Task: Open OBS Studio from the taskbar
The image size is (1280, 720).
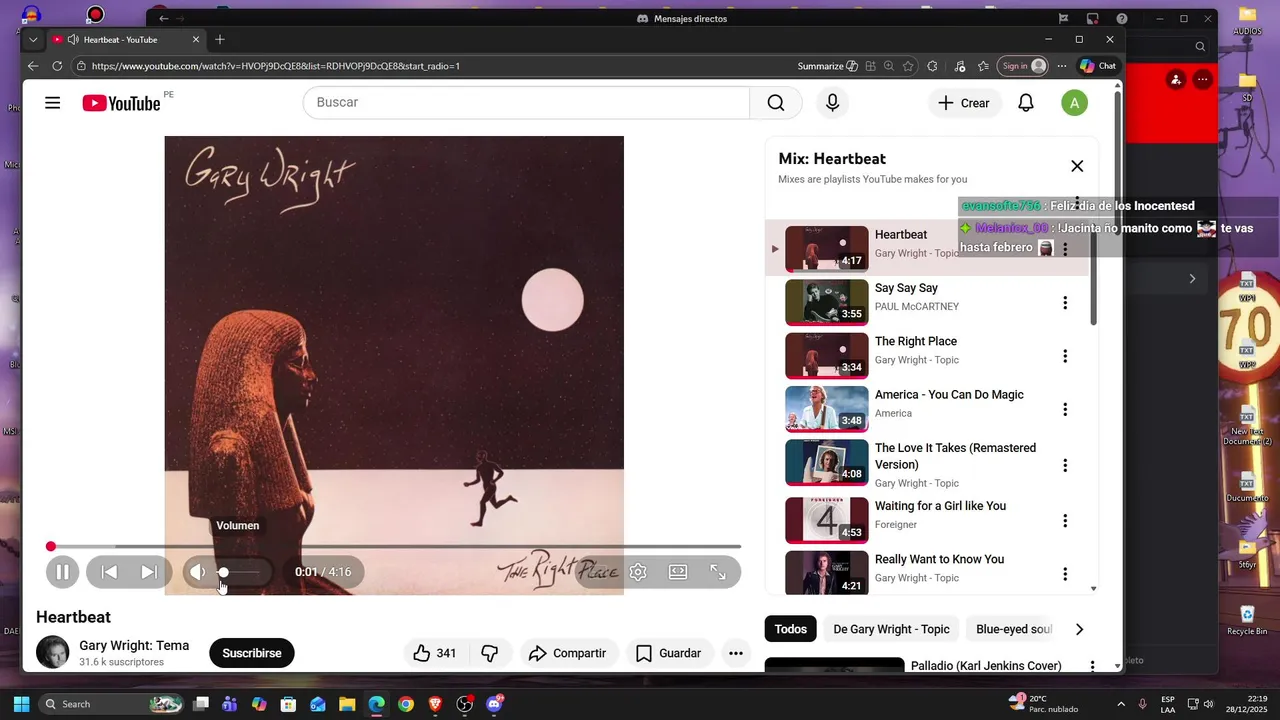Action: pyautogui.click(x=464, y=704)
